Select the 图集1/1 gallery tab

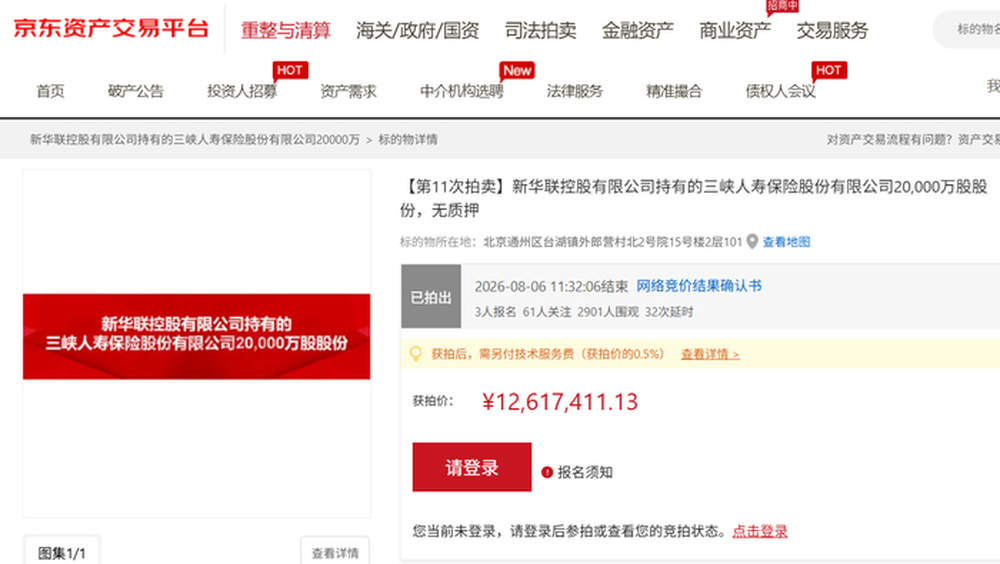[x=62, y=553]
